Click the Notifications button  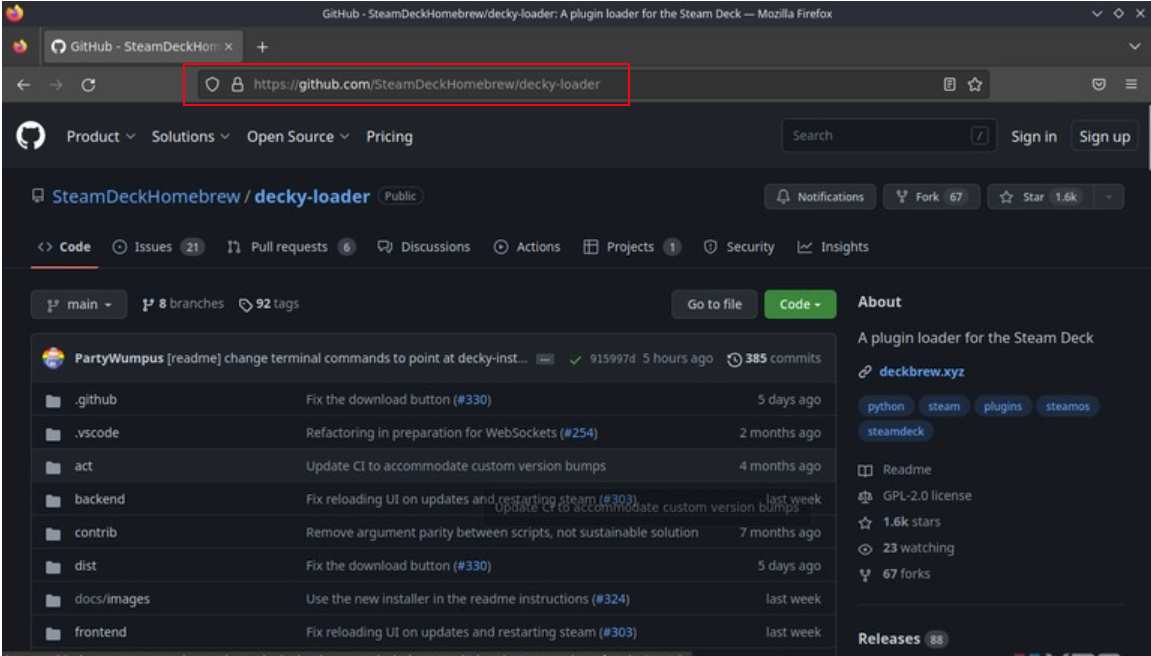click(820, 197)
